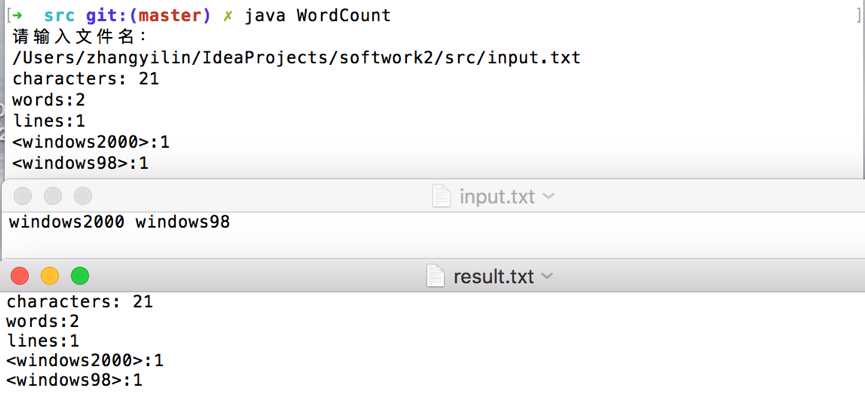Expand the result.txt title dropdown chevron
This screenshot has height=416, width=865.
pyautogui.click(x=547, y=276)
